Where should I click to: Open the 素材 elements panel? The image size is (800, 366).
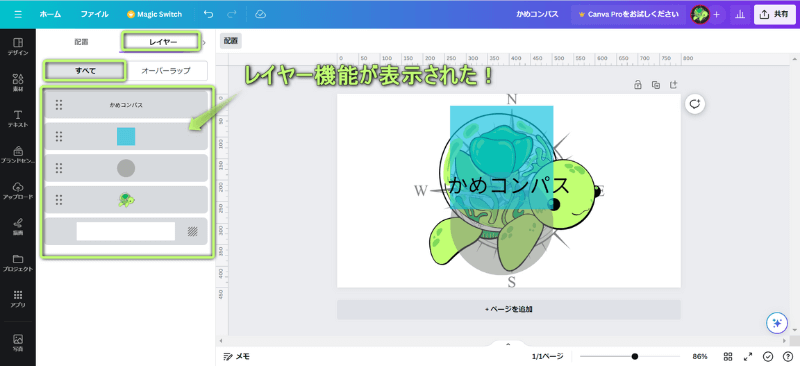pos(18,82)
